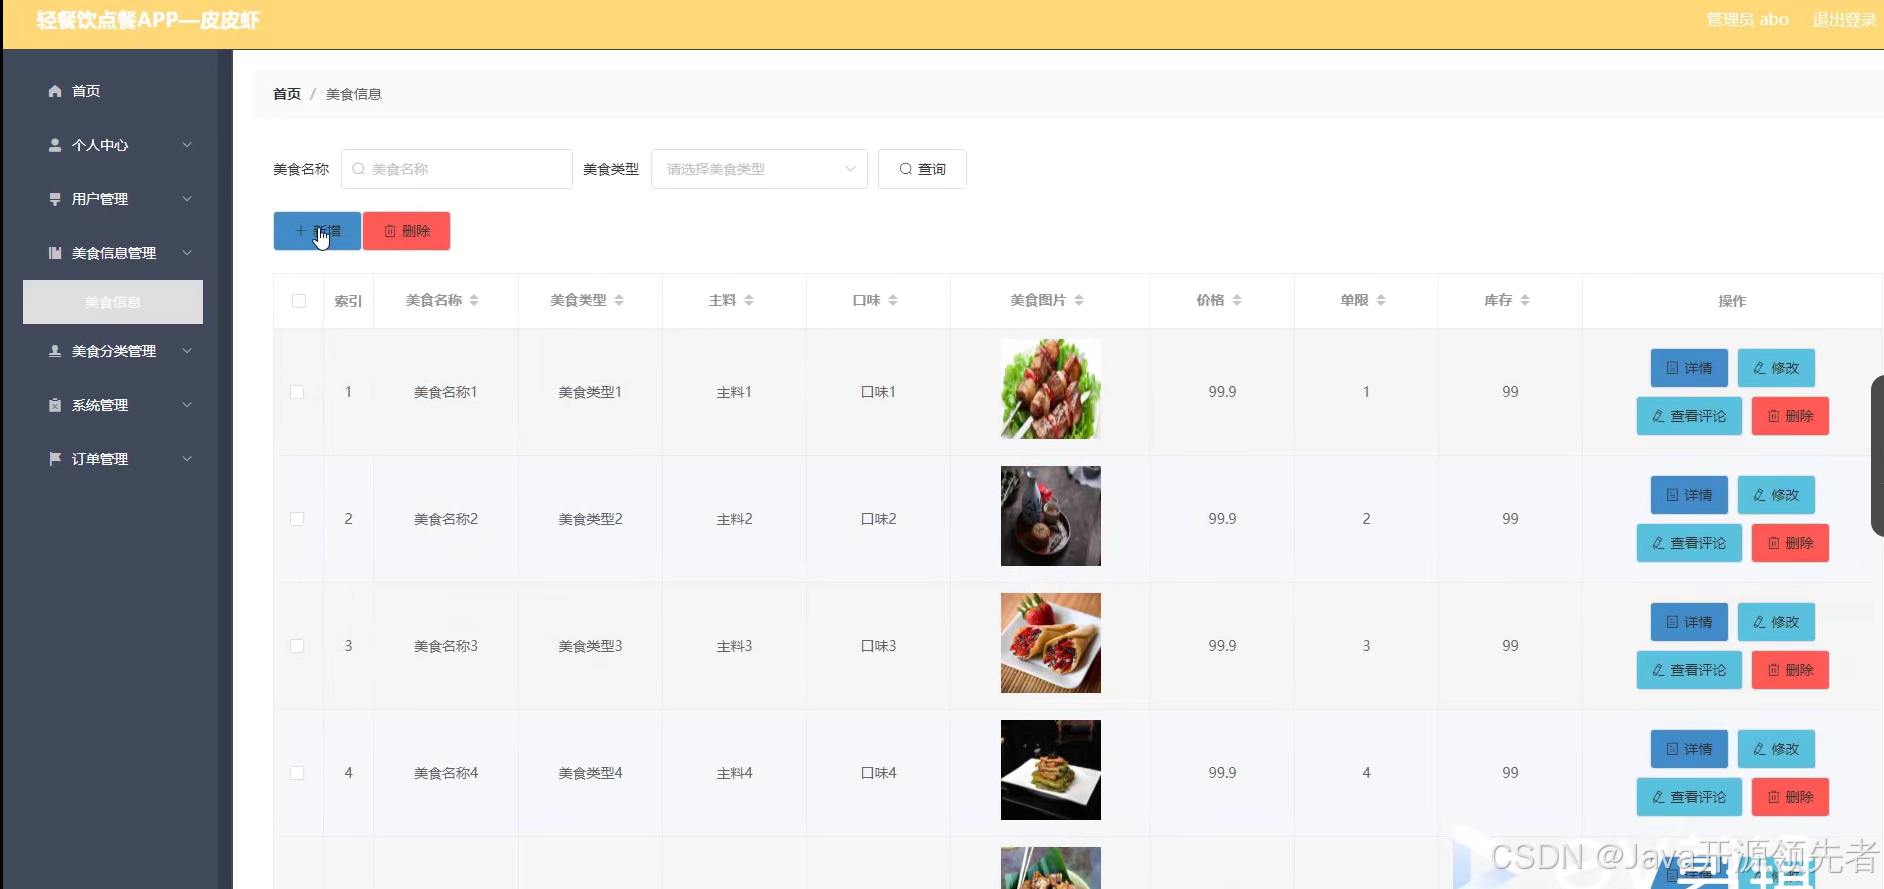The image size is (1884, 889).
Task: Click the 美食信息管理 sidebar icon
Action: 55,253
